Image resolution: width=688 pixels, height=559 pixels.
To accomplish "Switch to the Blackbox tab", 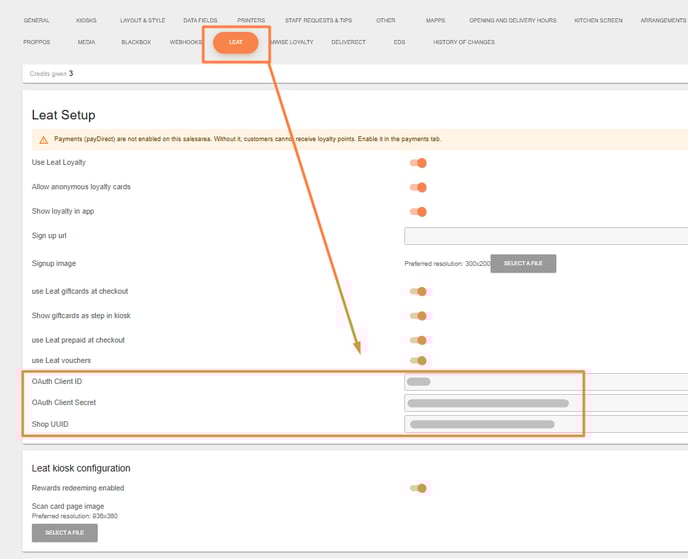I will [x=136, y=42].
